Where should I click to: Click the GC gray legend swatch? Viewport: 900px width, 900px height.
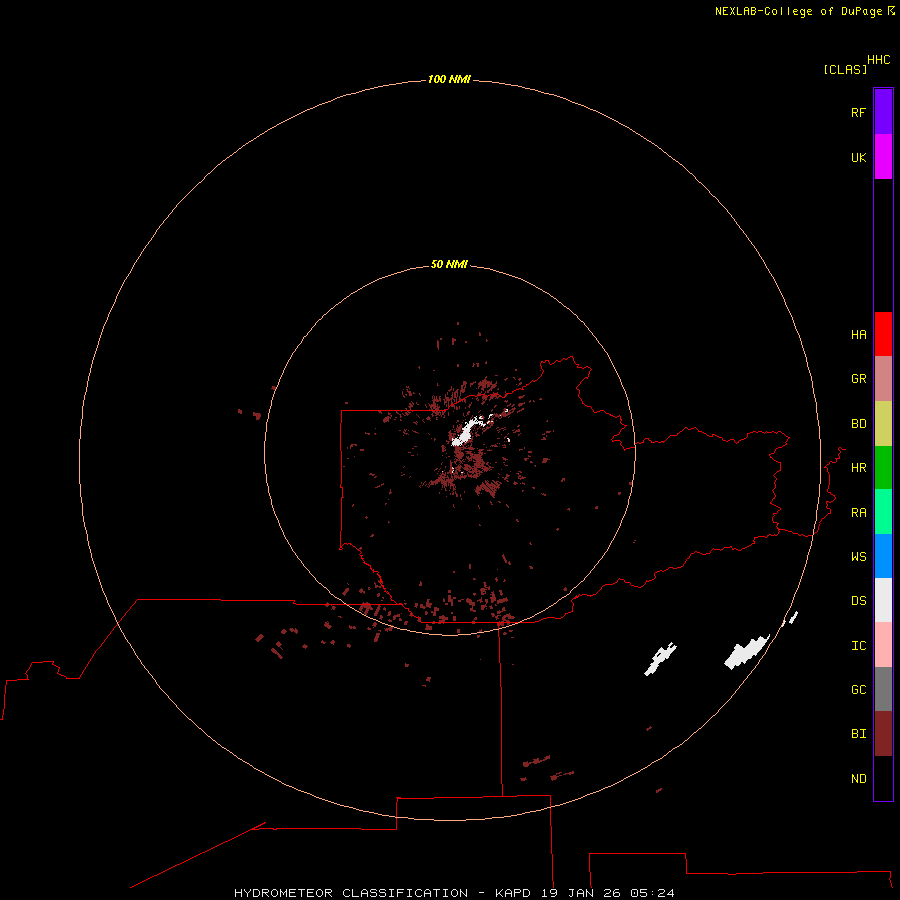883,689
